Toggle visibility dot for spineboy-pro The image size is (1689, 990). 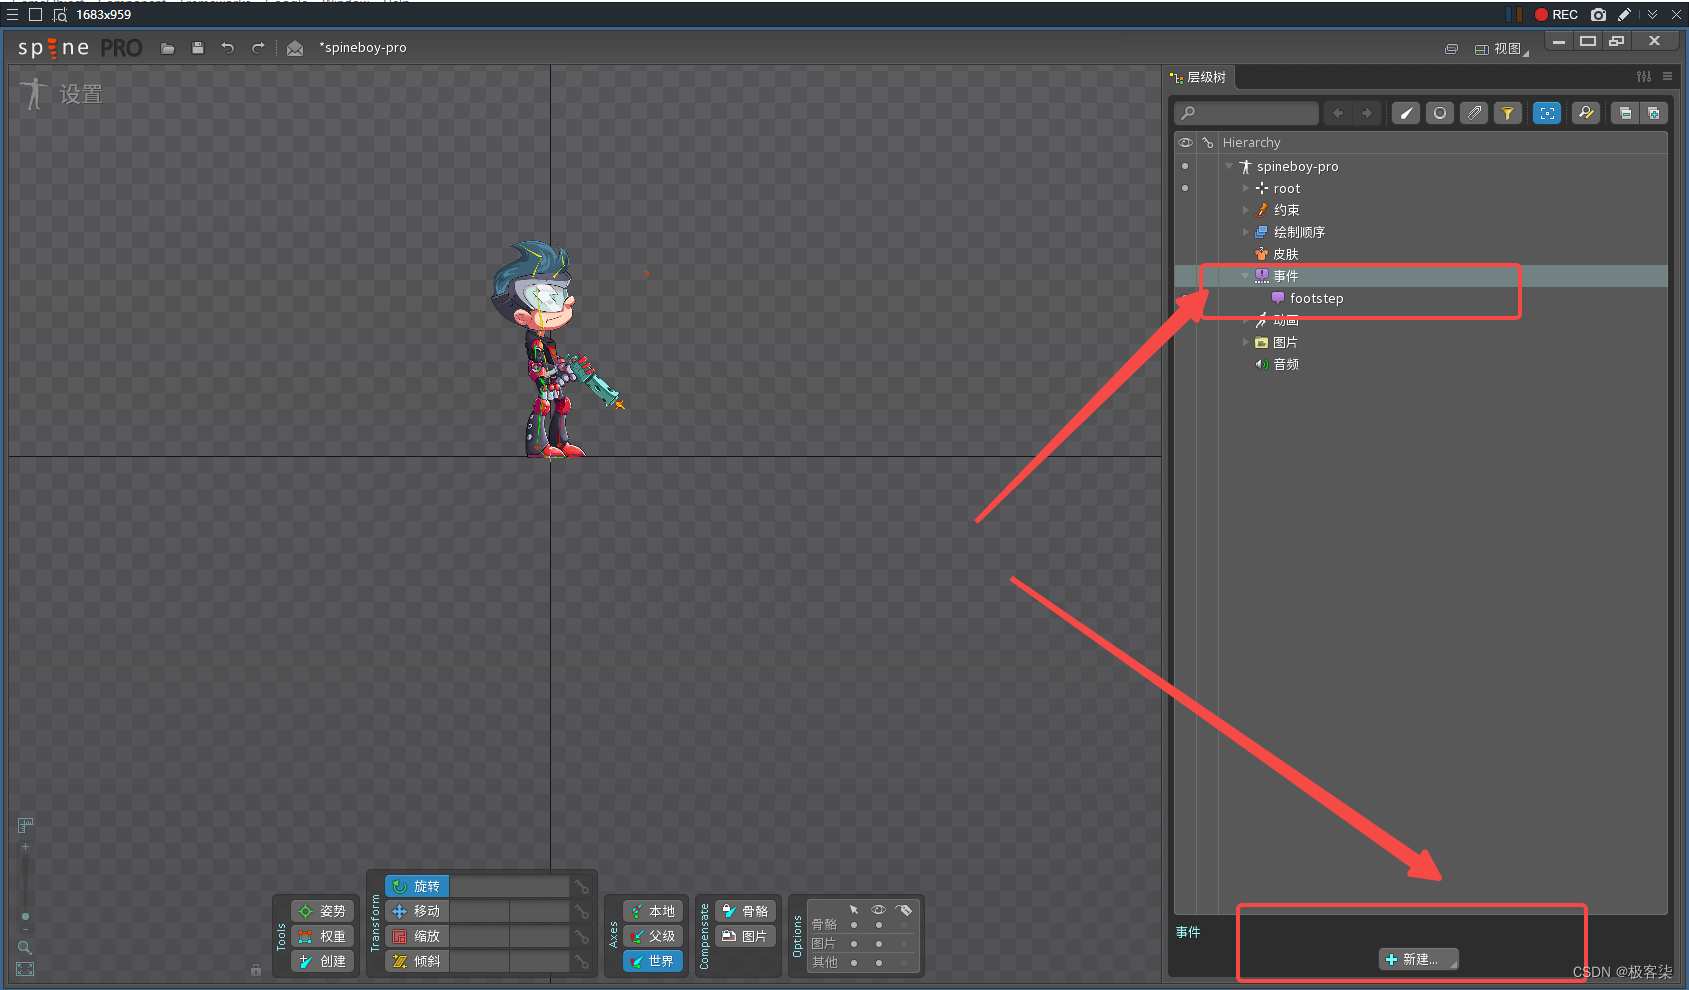1186,167
